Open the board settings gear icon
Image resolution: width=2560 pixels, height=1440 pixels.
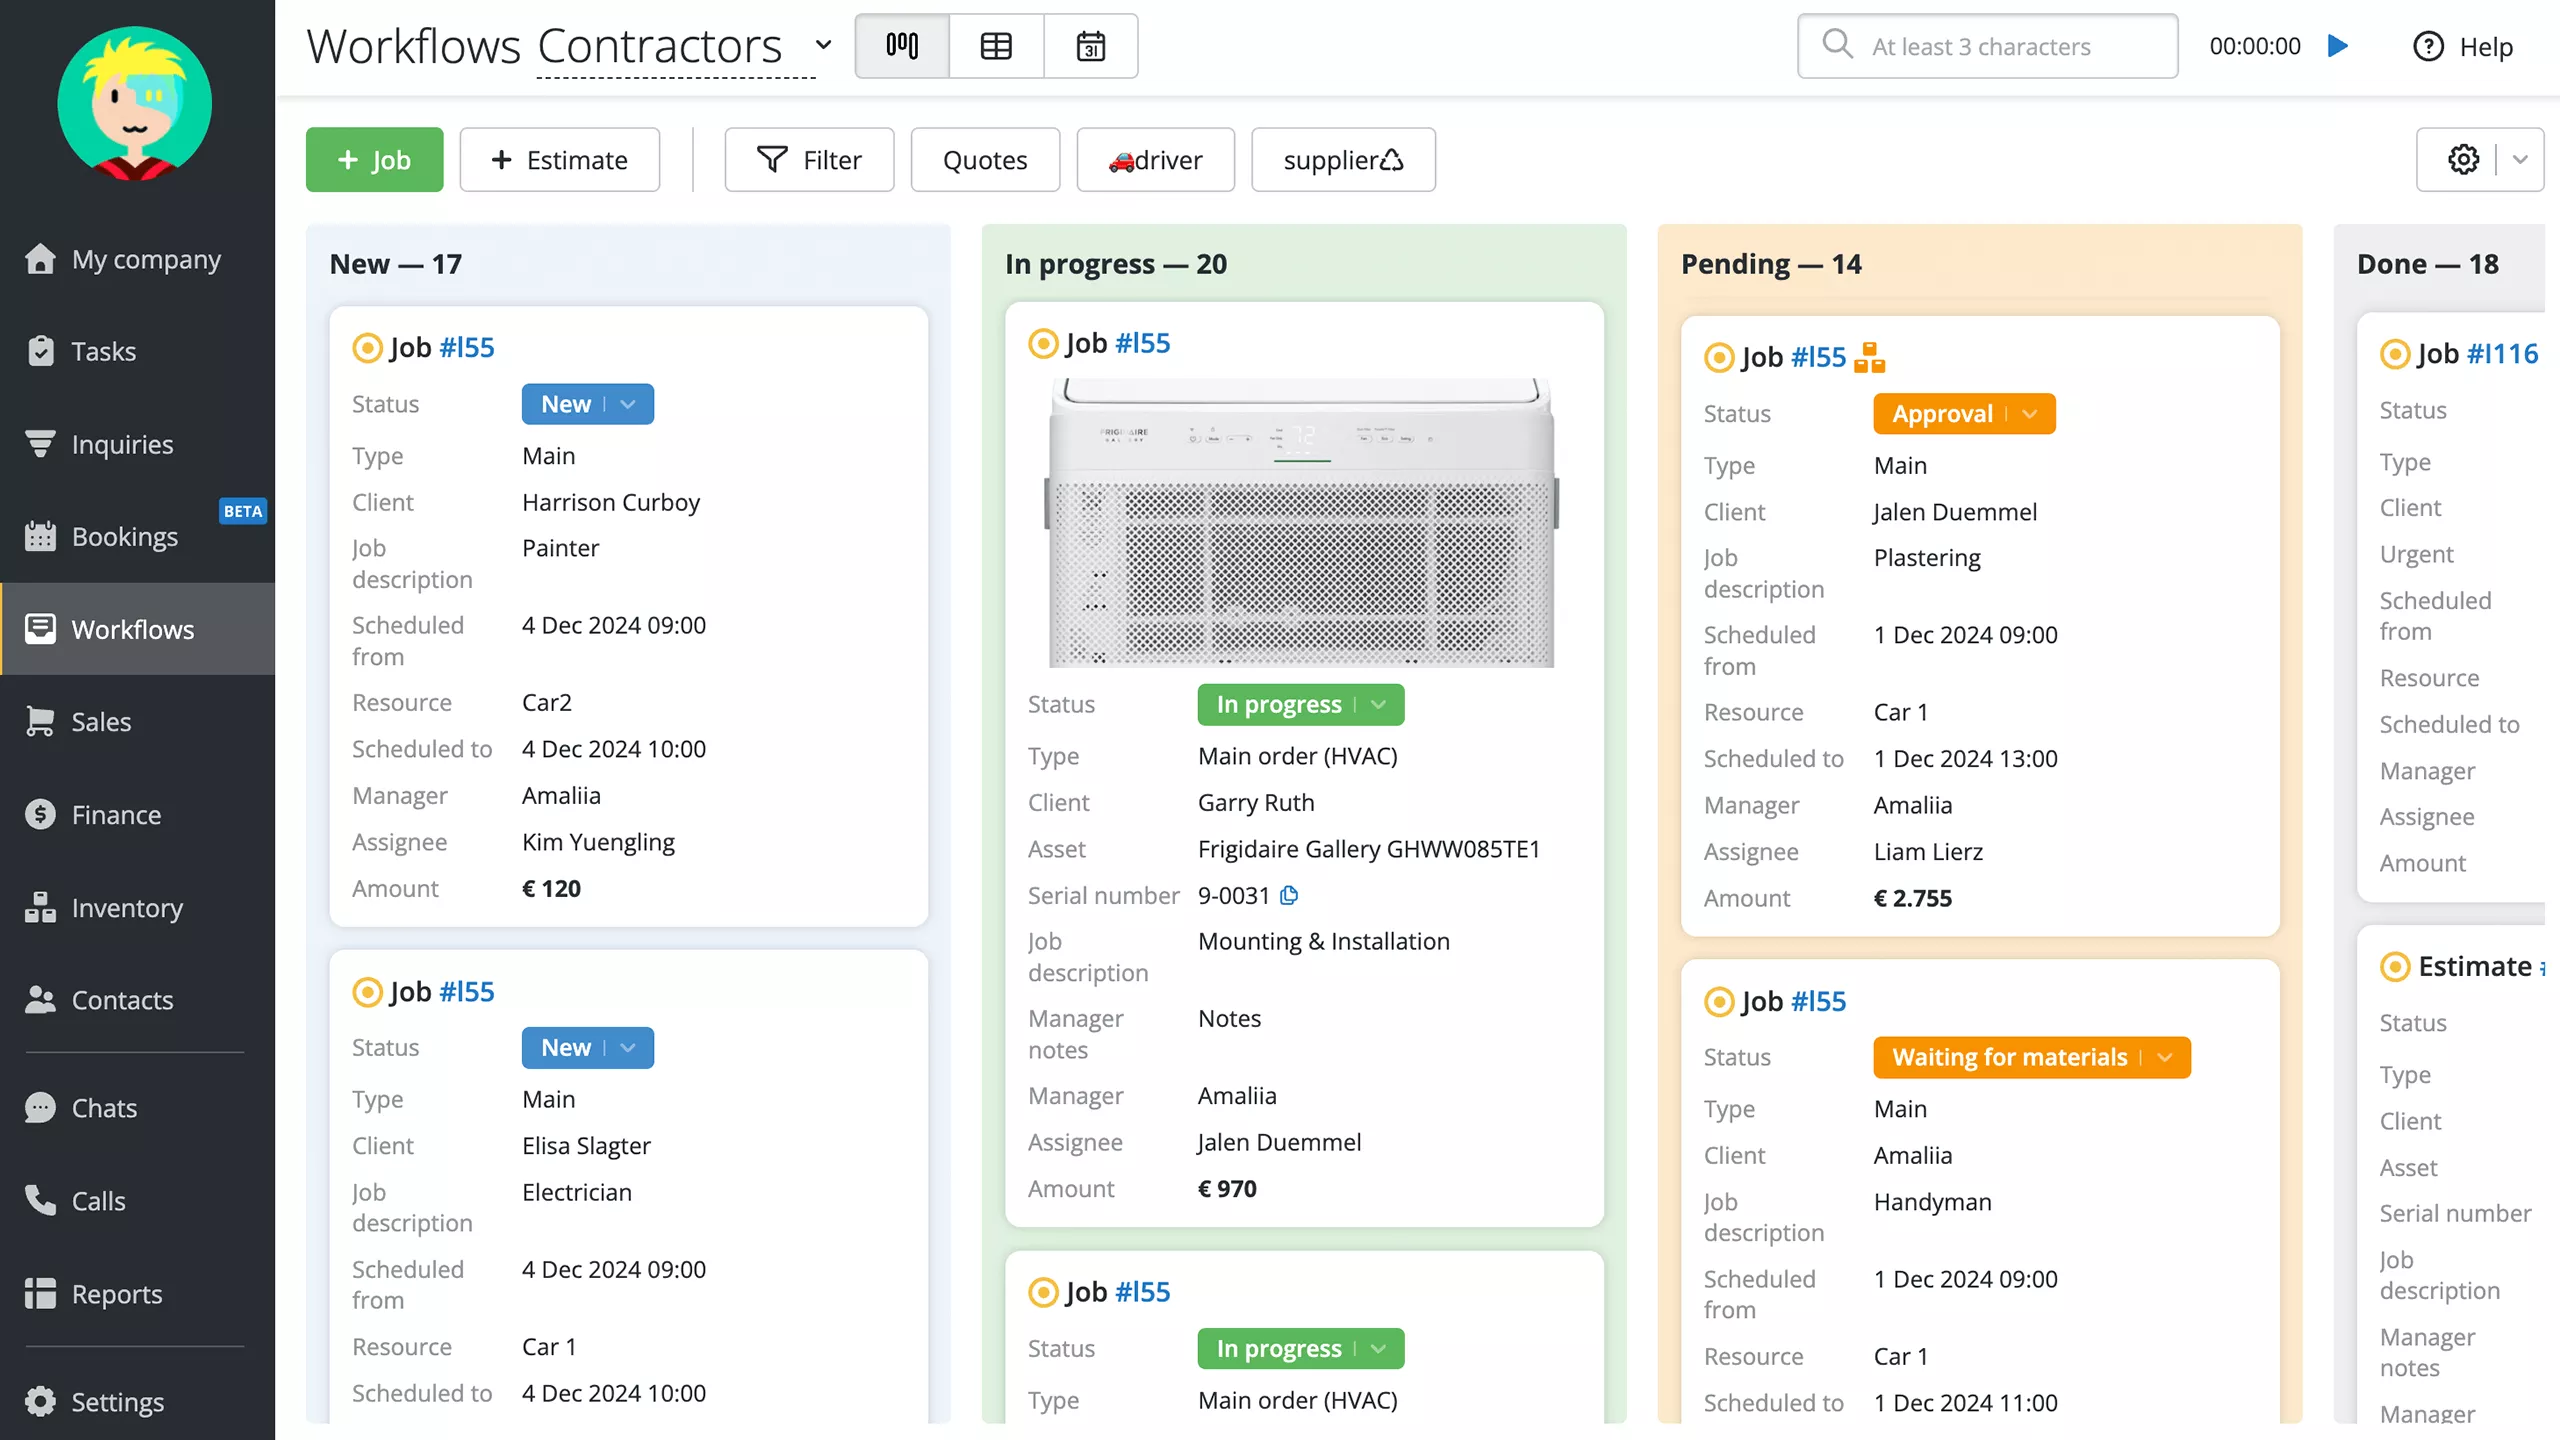(x=2463, y=159)
